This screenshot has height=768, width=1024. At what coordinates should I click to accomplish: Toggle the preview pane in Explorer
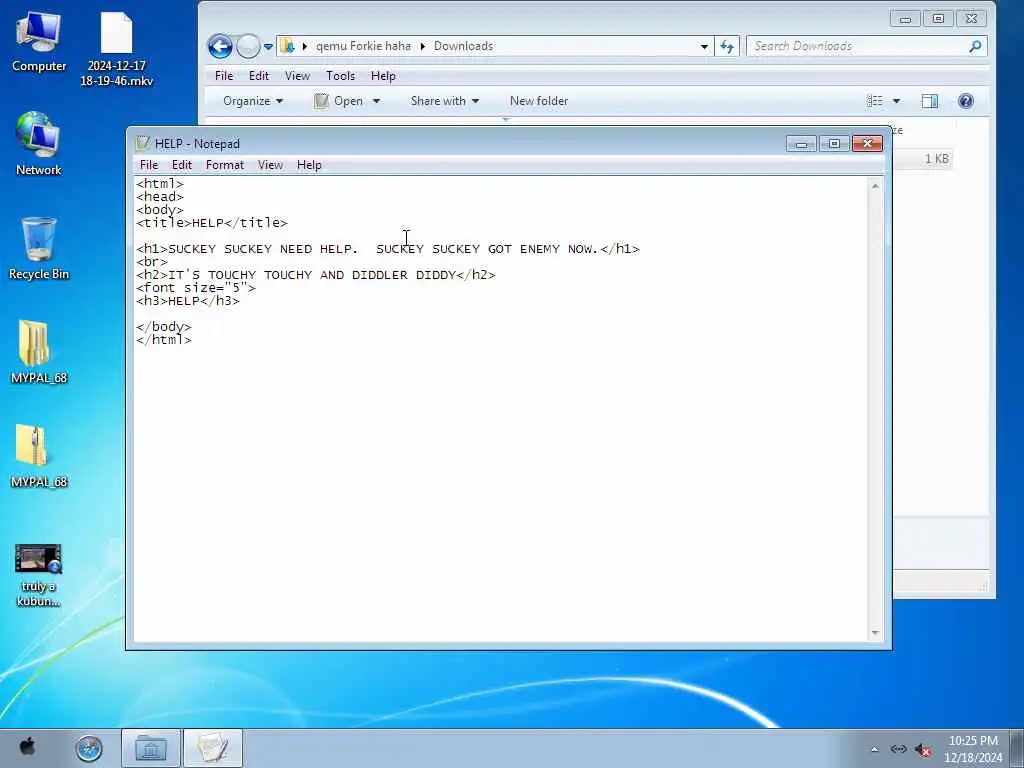(930, 101)
